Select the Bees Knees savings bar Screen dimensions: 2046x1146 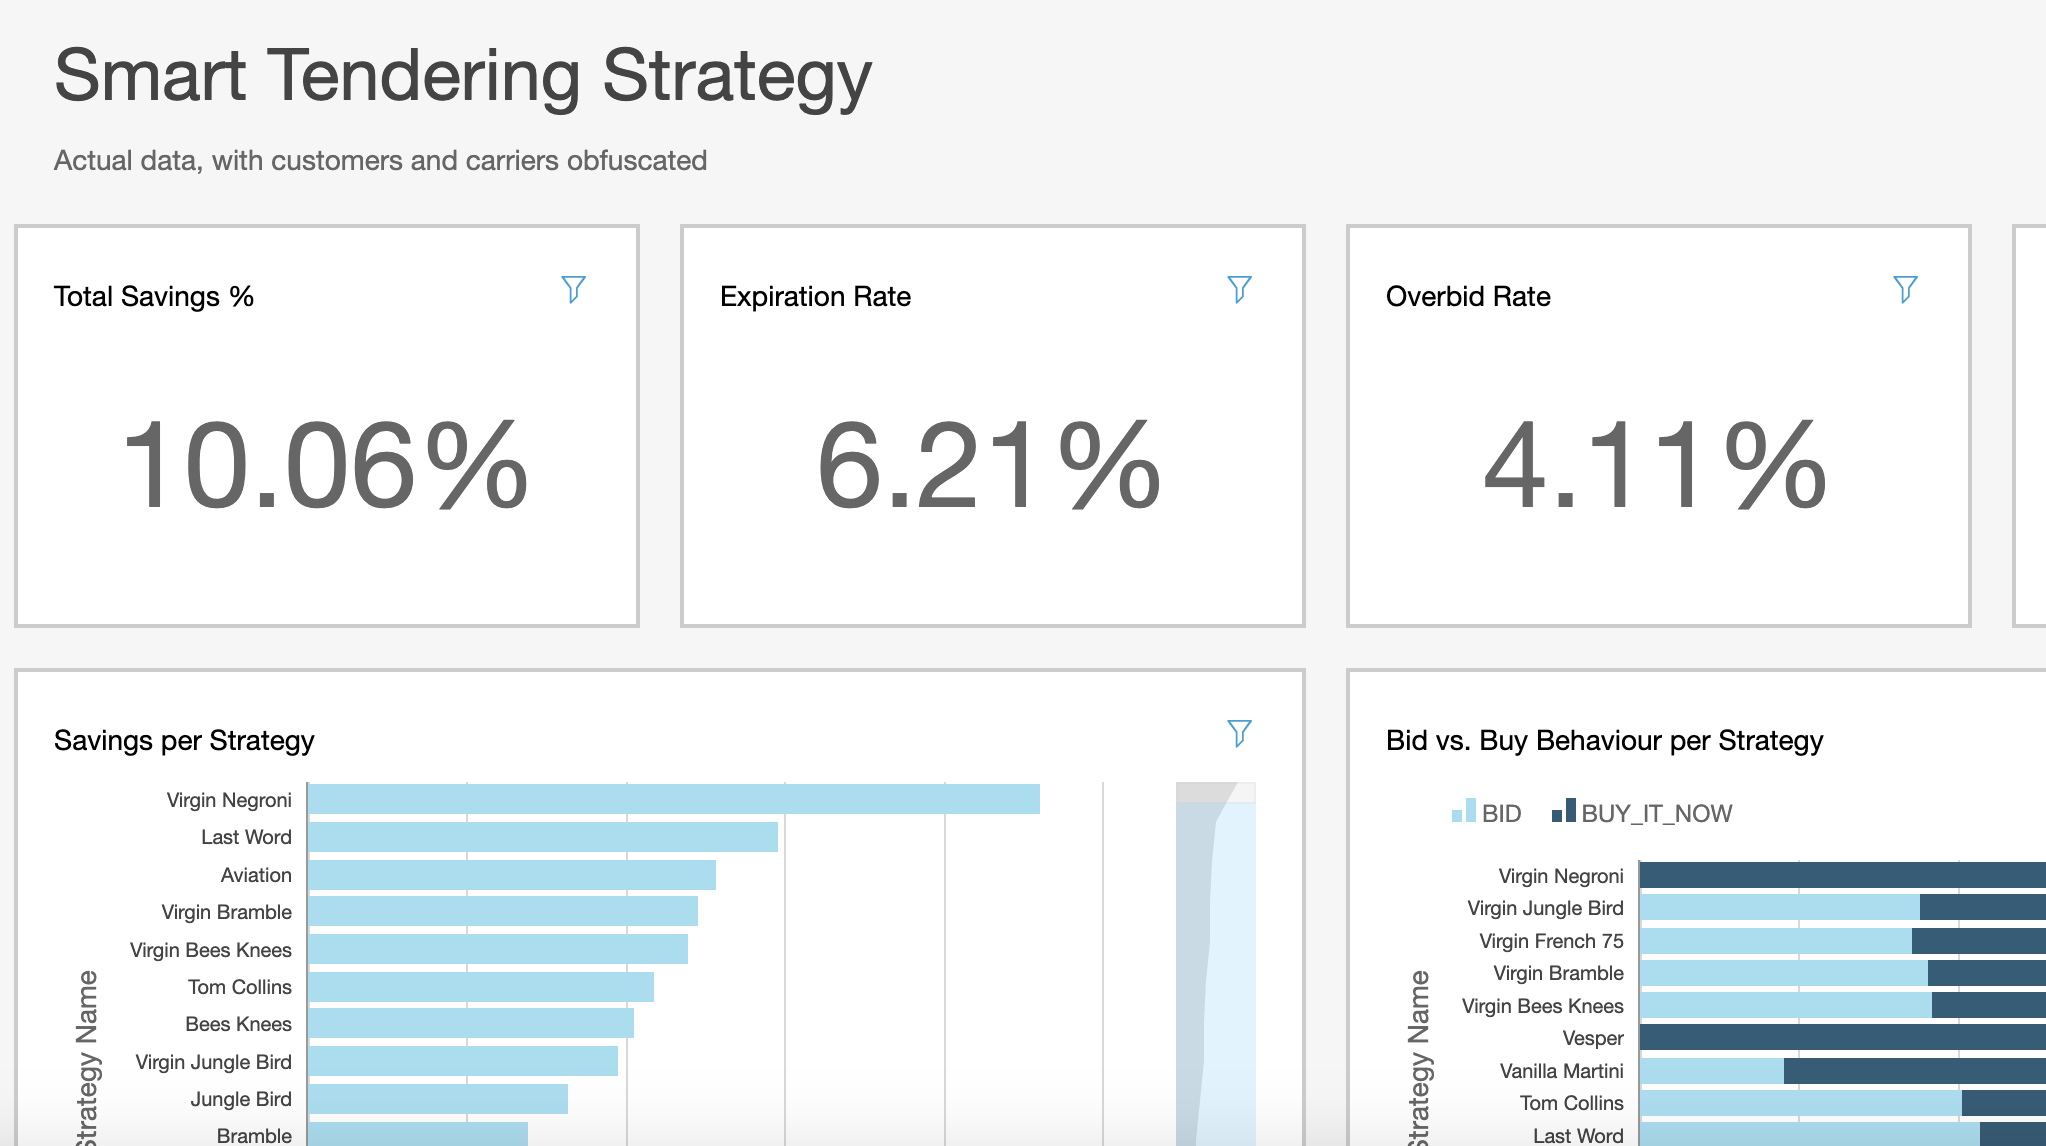[x=471, y=1023]
